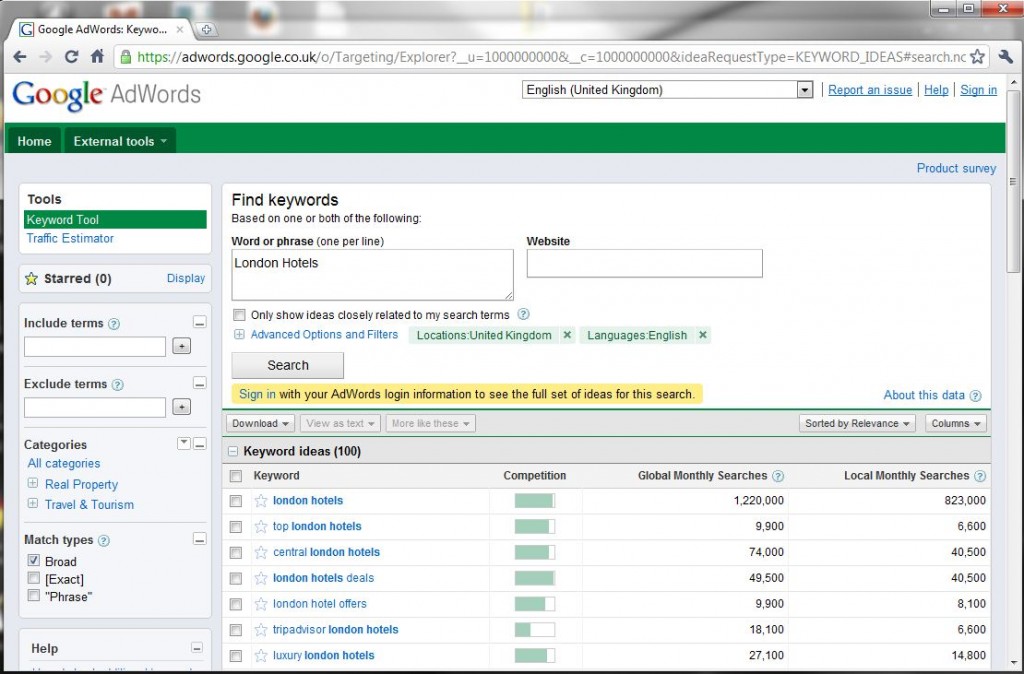Check the "Phrase" match type
This screenshot has height=674, width=1024.
tap(33, 595)
